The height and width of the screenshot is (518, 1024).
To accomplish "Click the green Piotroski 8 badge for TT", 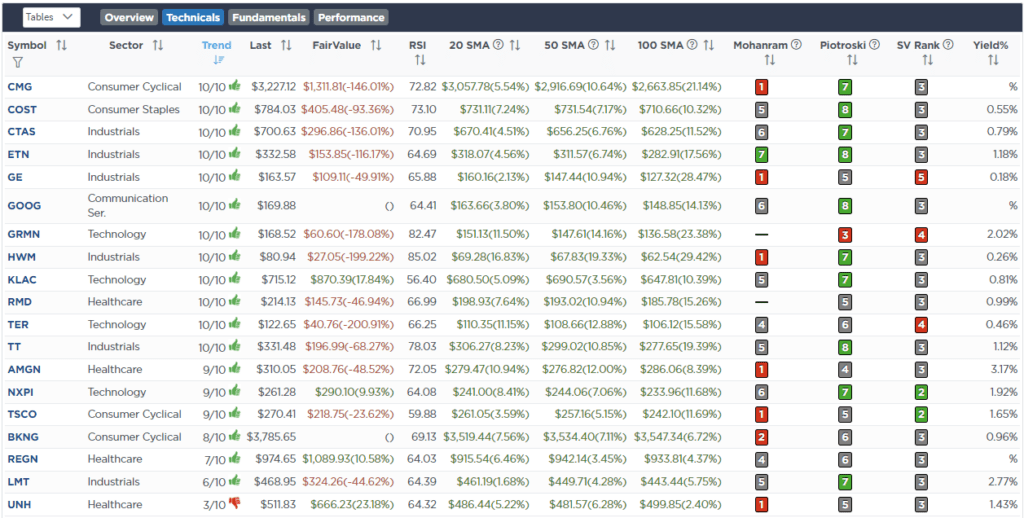I will click(845, 347).
